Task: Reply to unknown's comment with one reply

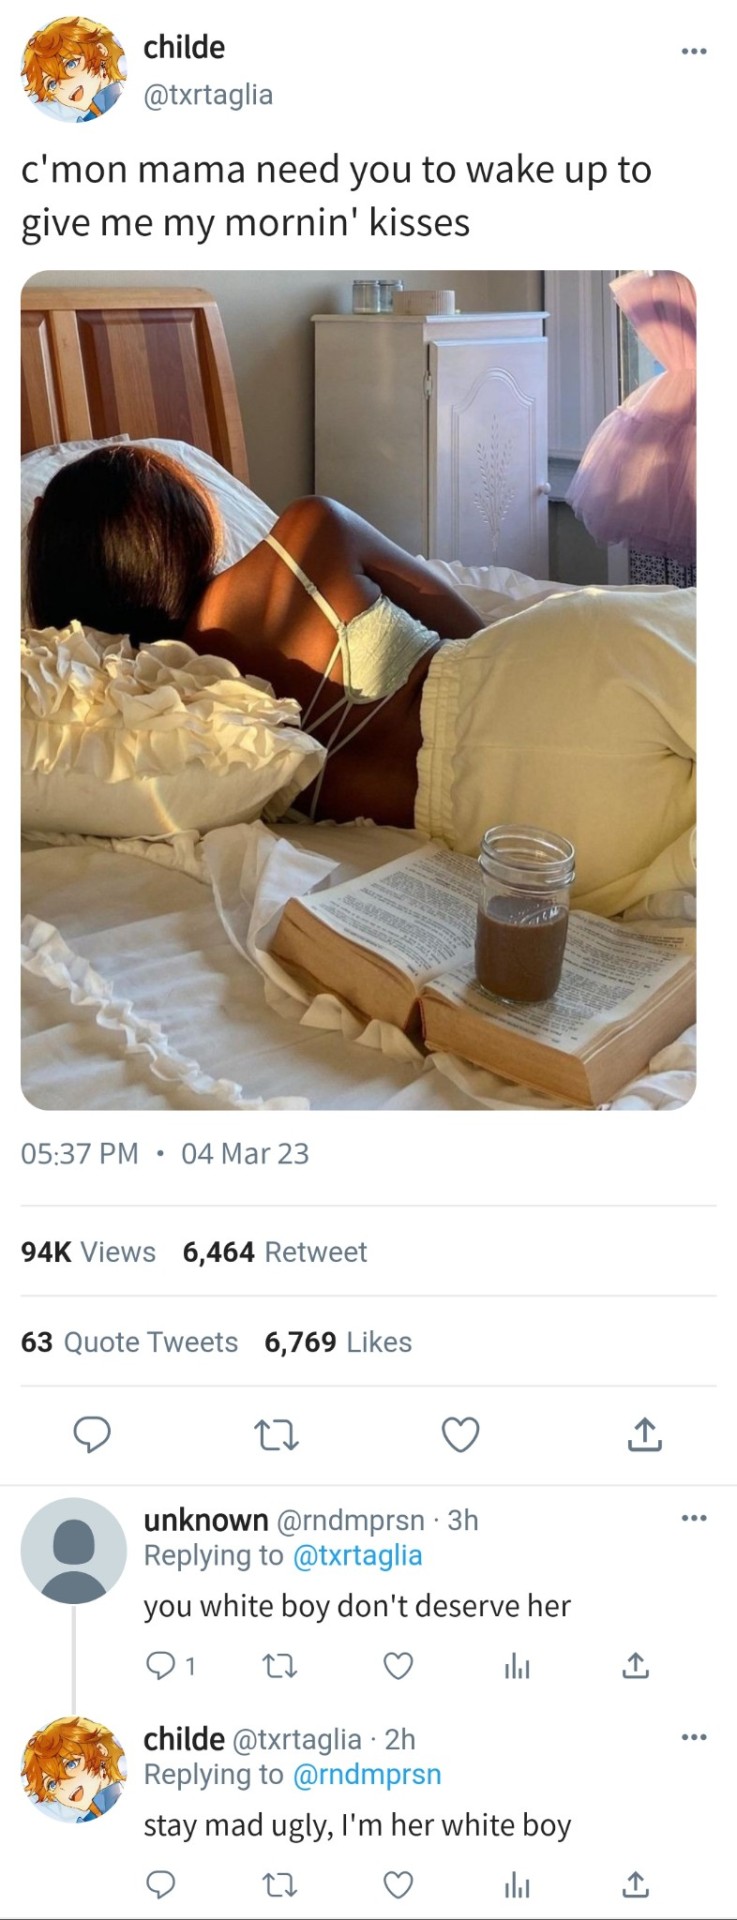Action: pyautogui.click(x=161, y=1665)
